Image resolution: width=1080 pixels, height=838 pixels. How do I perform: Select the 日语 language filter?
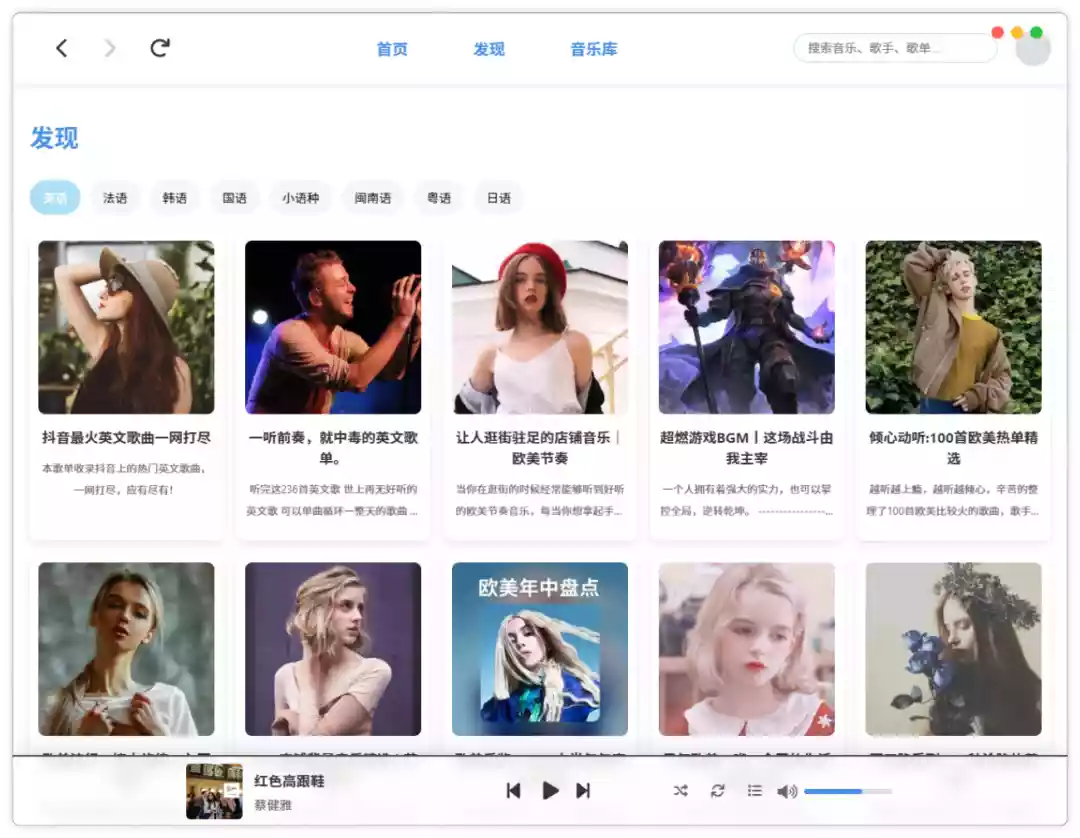click(498, 197)
